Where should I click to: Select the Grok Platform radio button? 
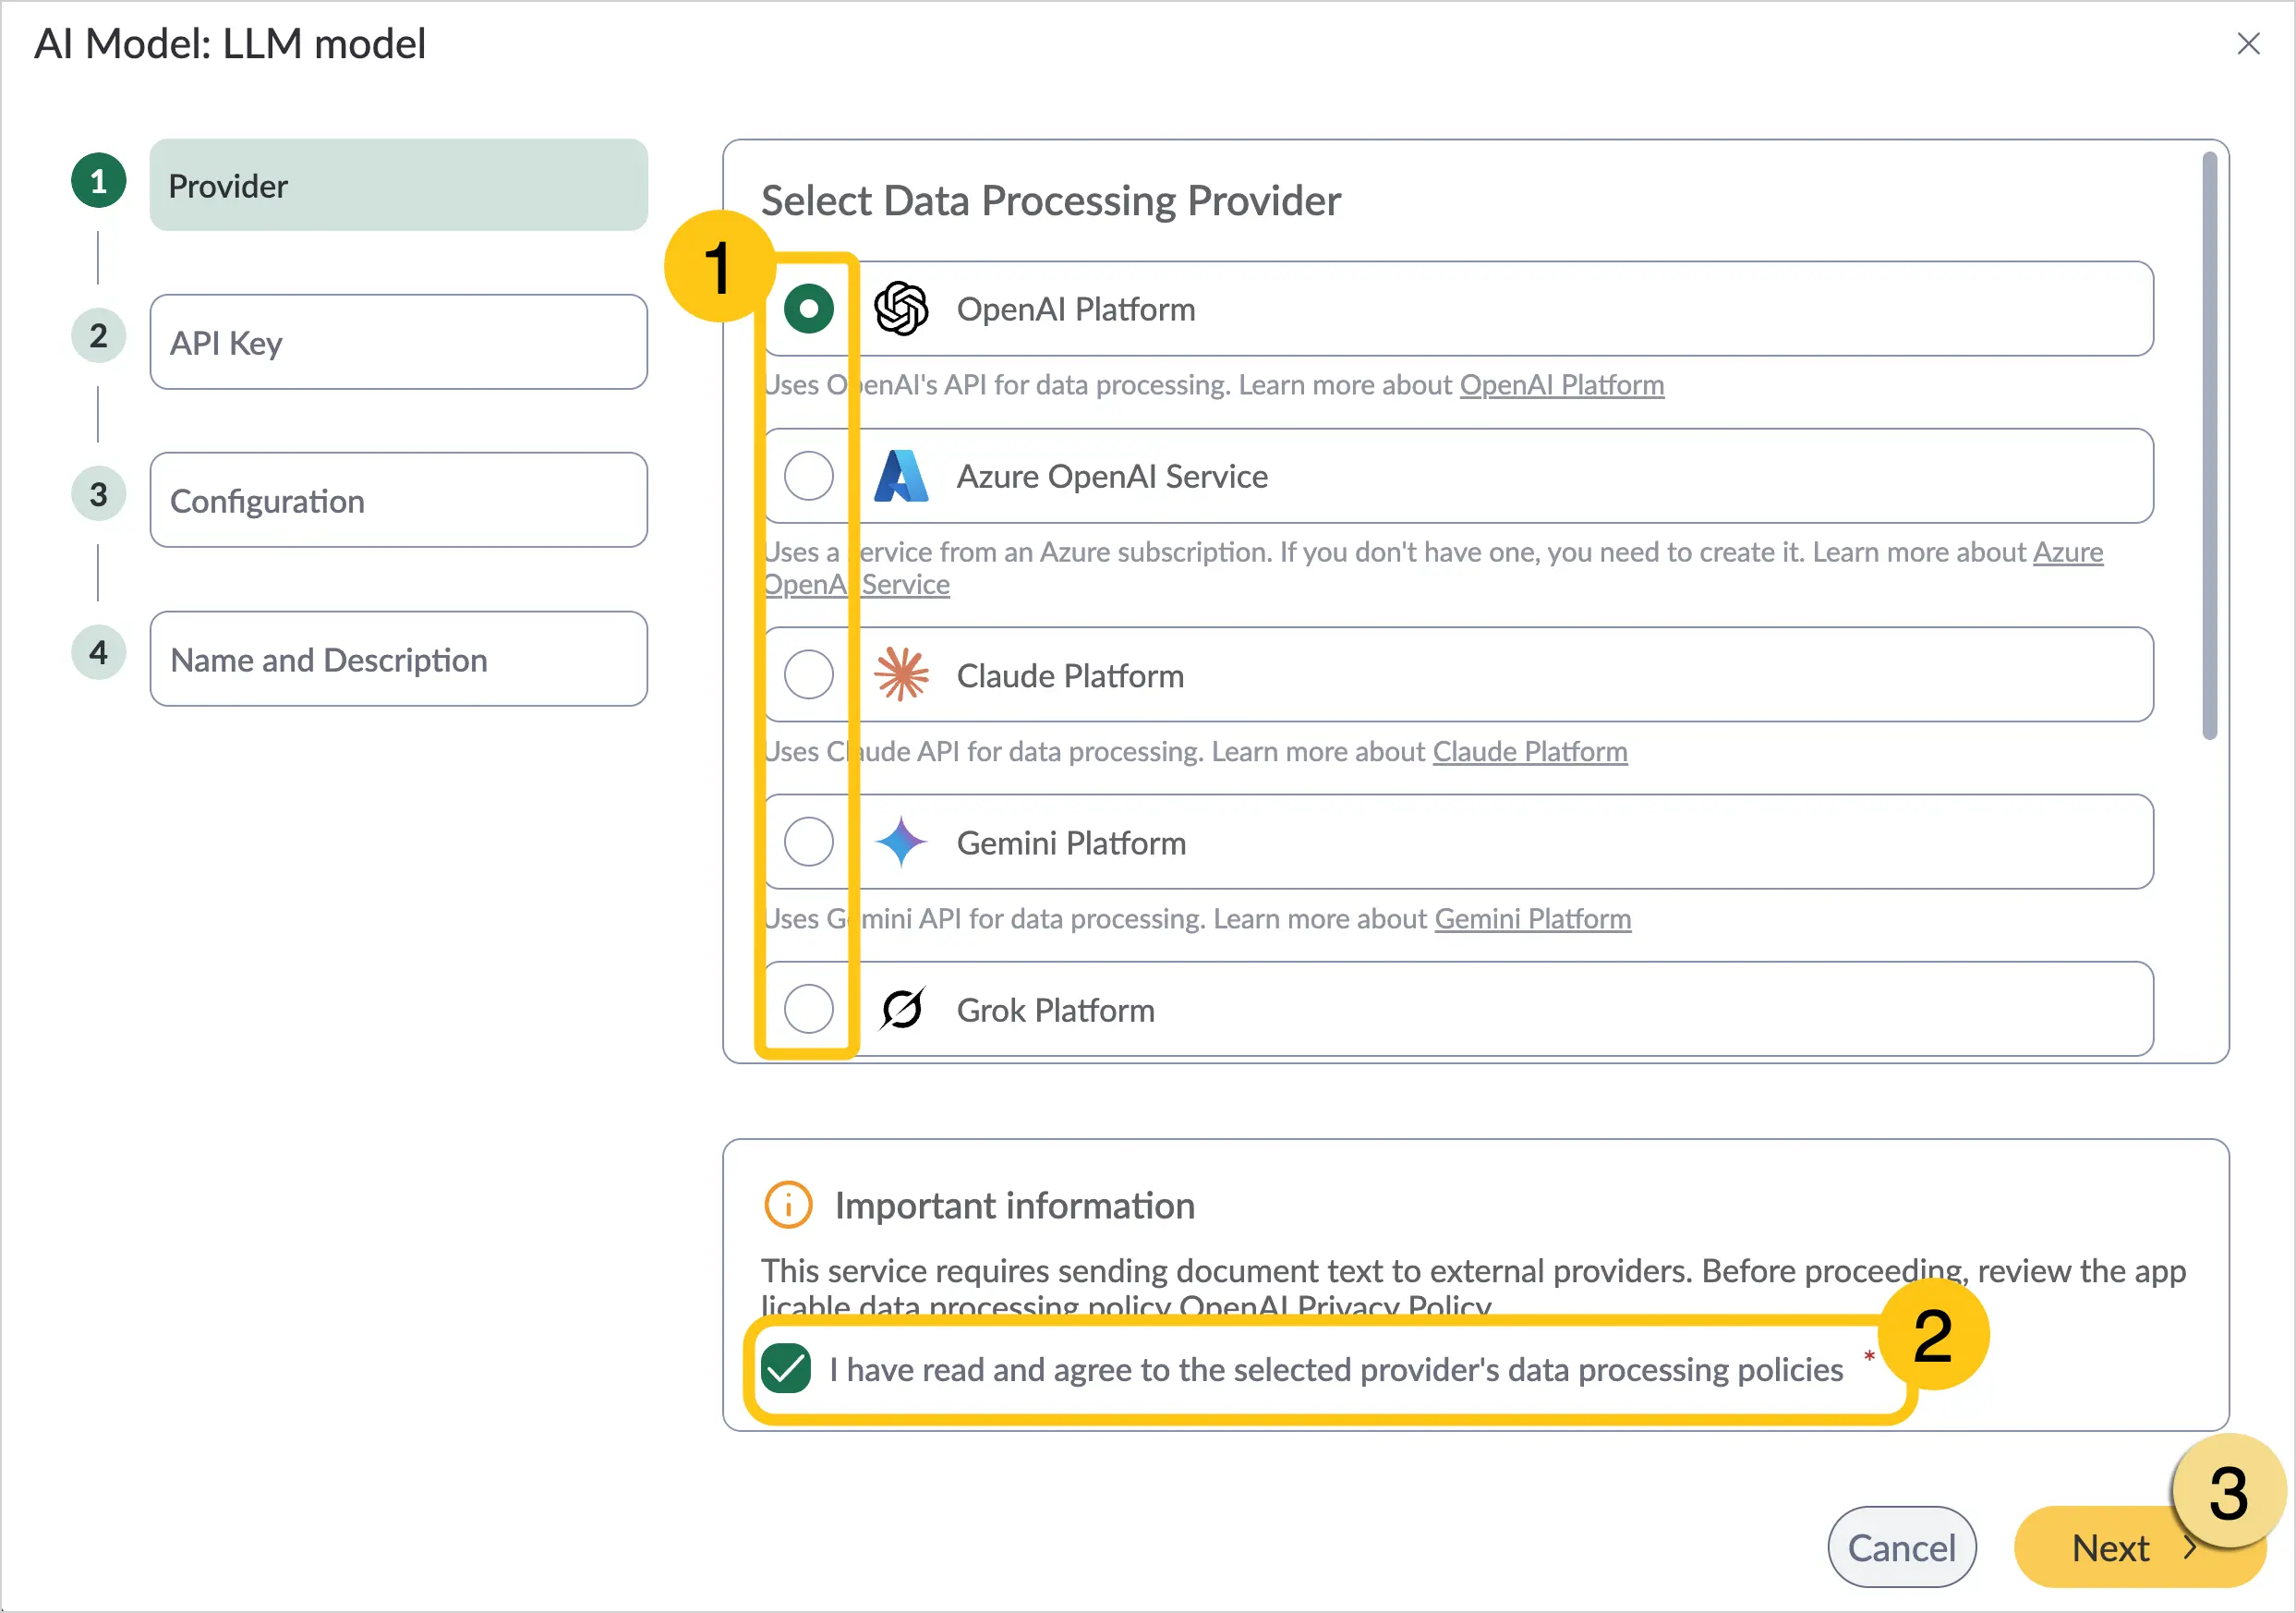[x=808, y=1008]
